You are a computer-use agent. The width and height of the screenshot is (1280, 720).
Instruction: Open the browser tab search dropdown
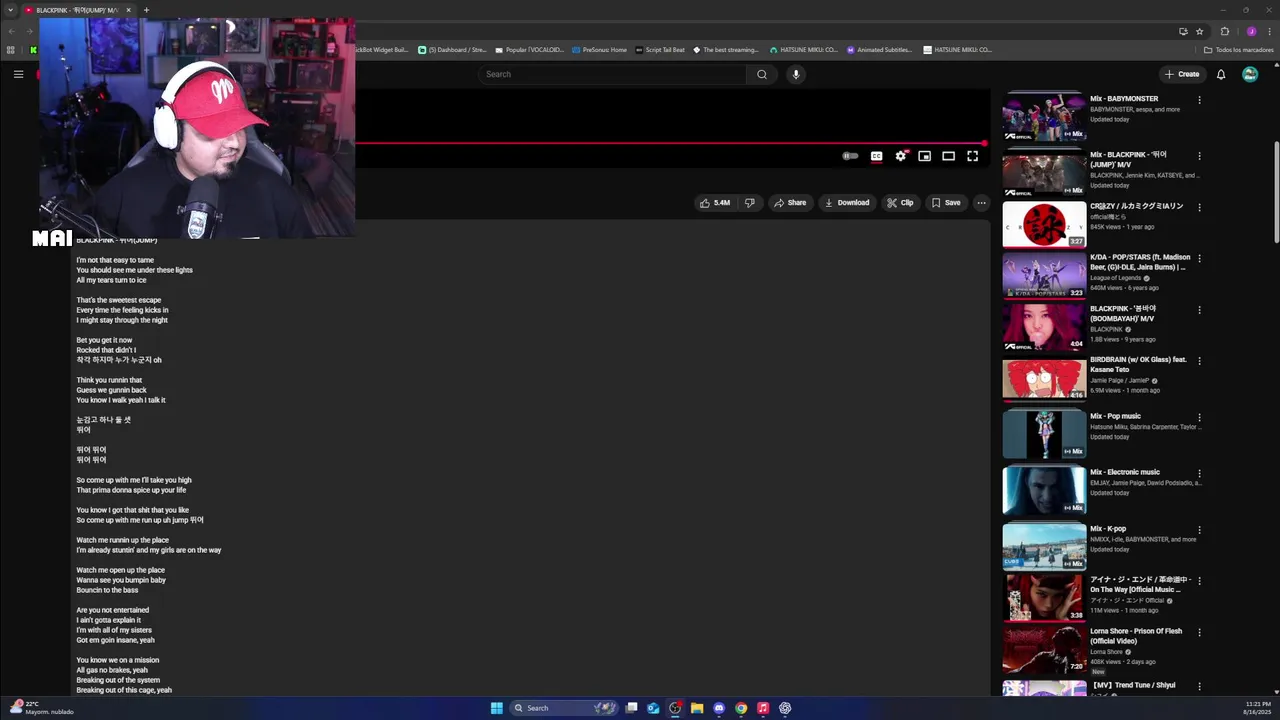(x=10, y=10)
